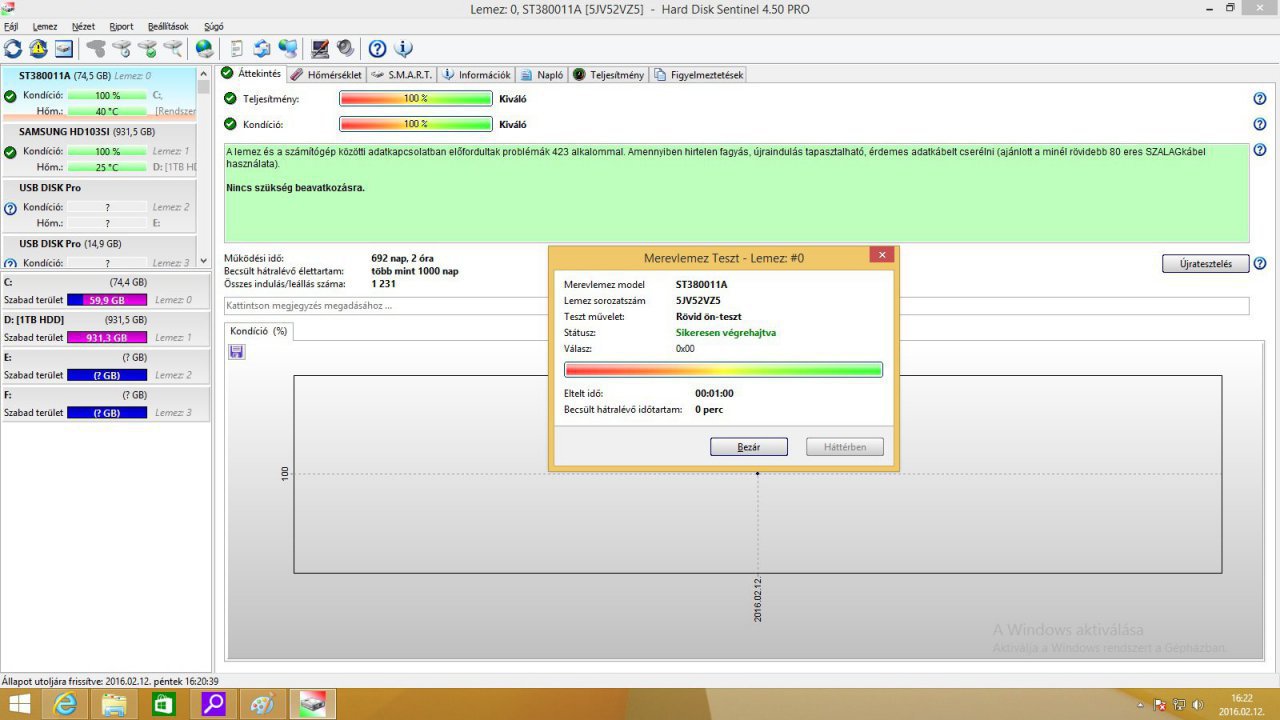This screenshot has height=720, width=1280.
Task: Close the Merevlemez Teszt dialog with X
Action: pyautogui.click(x=881, y=256)
